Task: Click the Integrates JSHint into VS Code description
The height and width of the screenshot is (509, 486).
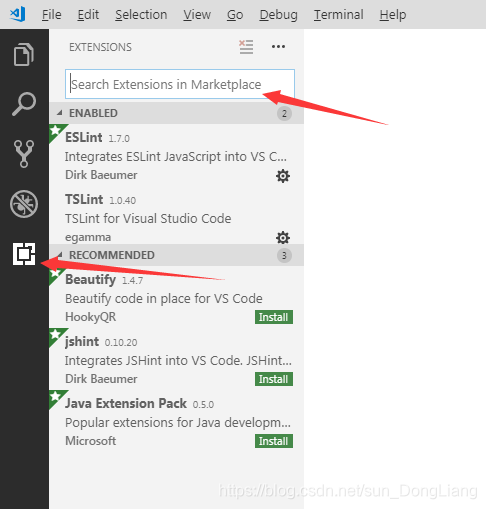Action: pyautogui.click(x=178, y=360)
